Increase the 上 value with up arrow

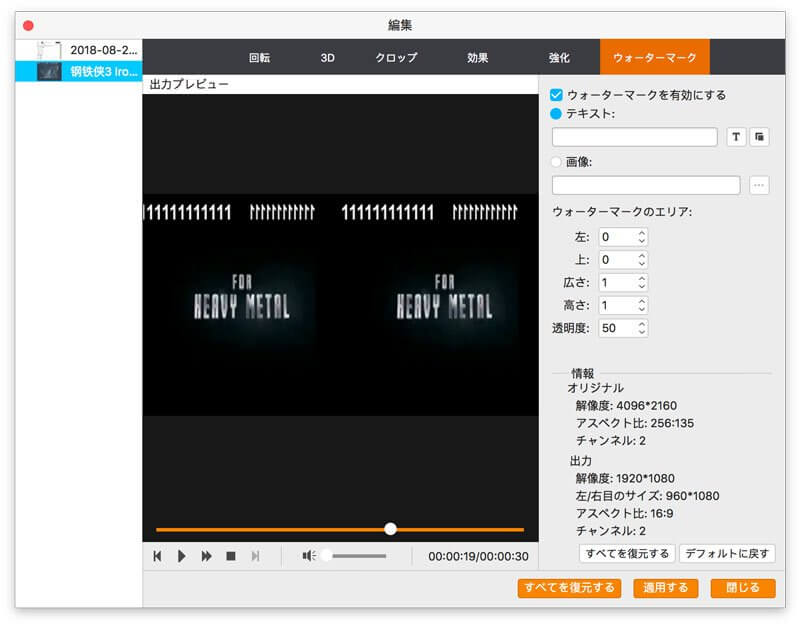[x=642, y=256]
